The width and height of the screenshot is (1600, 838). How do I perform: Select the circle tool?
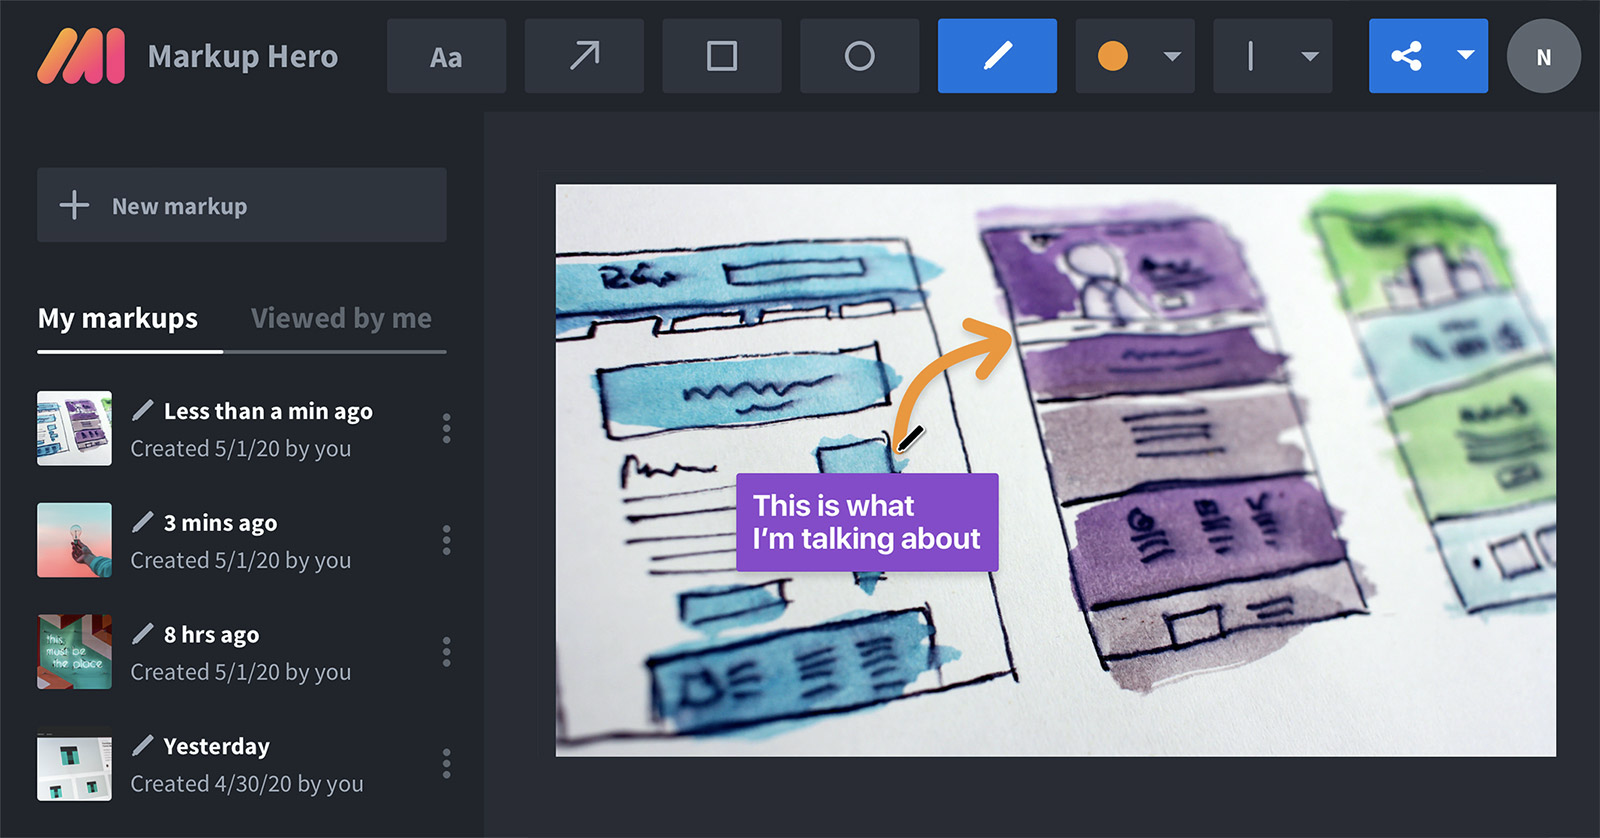click(x=859, y=56)
